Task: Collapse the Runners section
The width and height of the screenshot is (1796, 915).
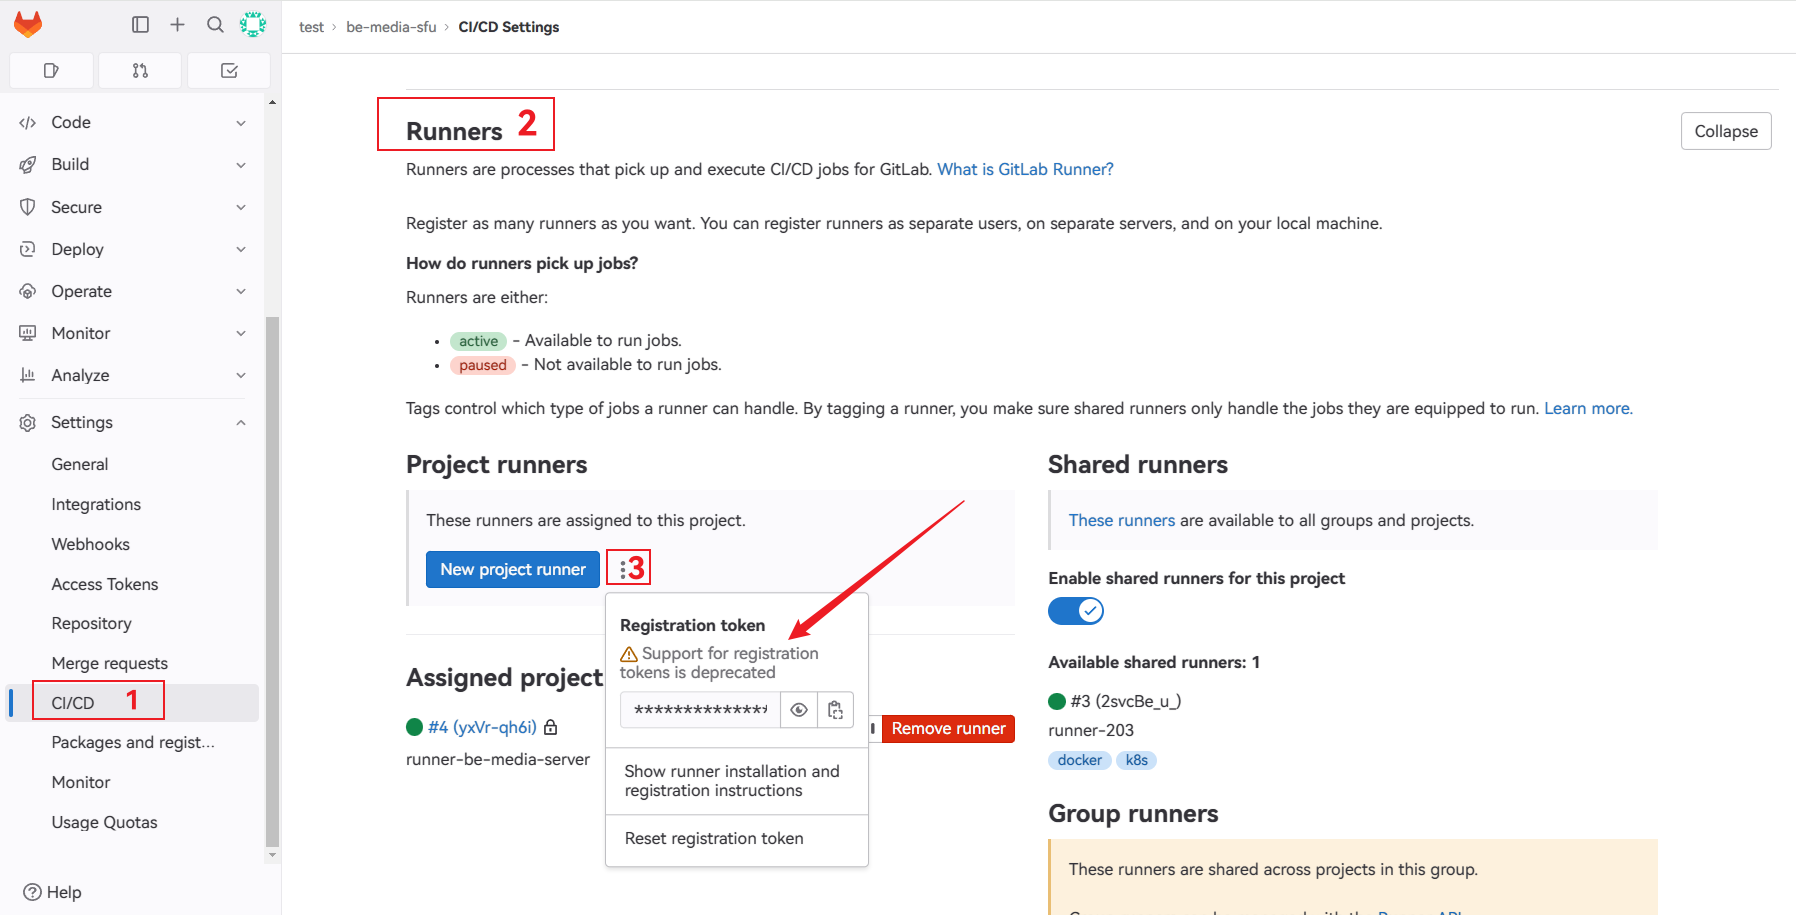Action: pyautogui.click(x=1726, y=131)
